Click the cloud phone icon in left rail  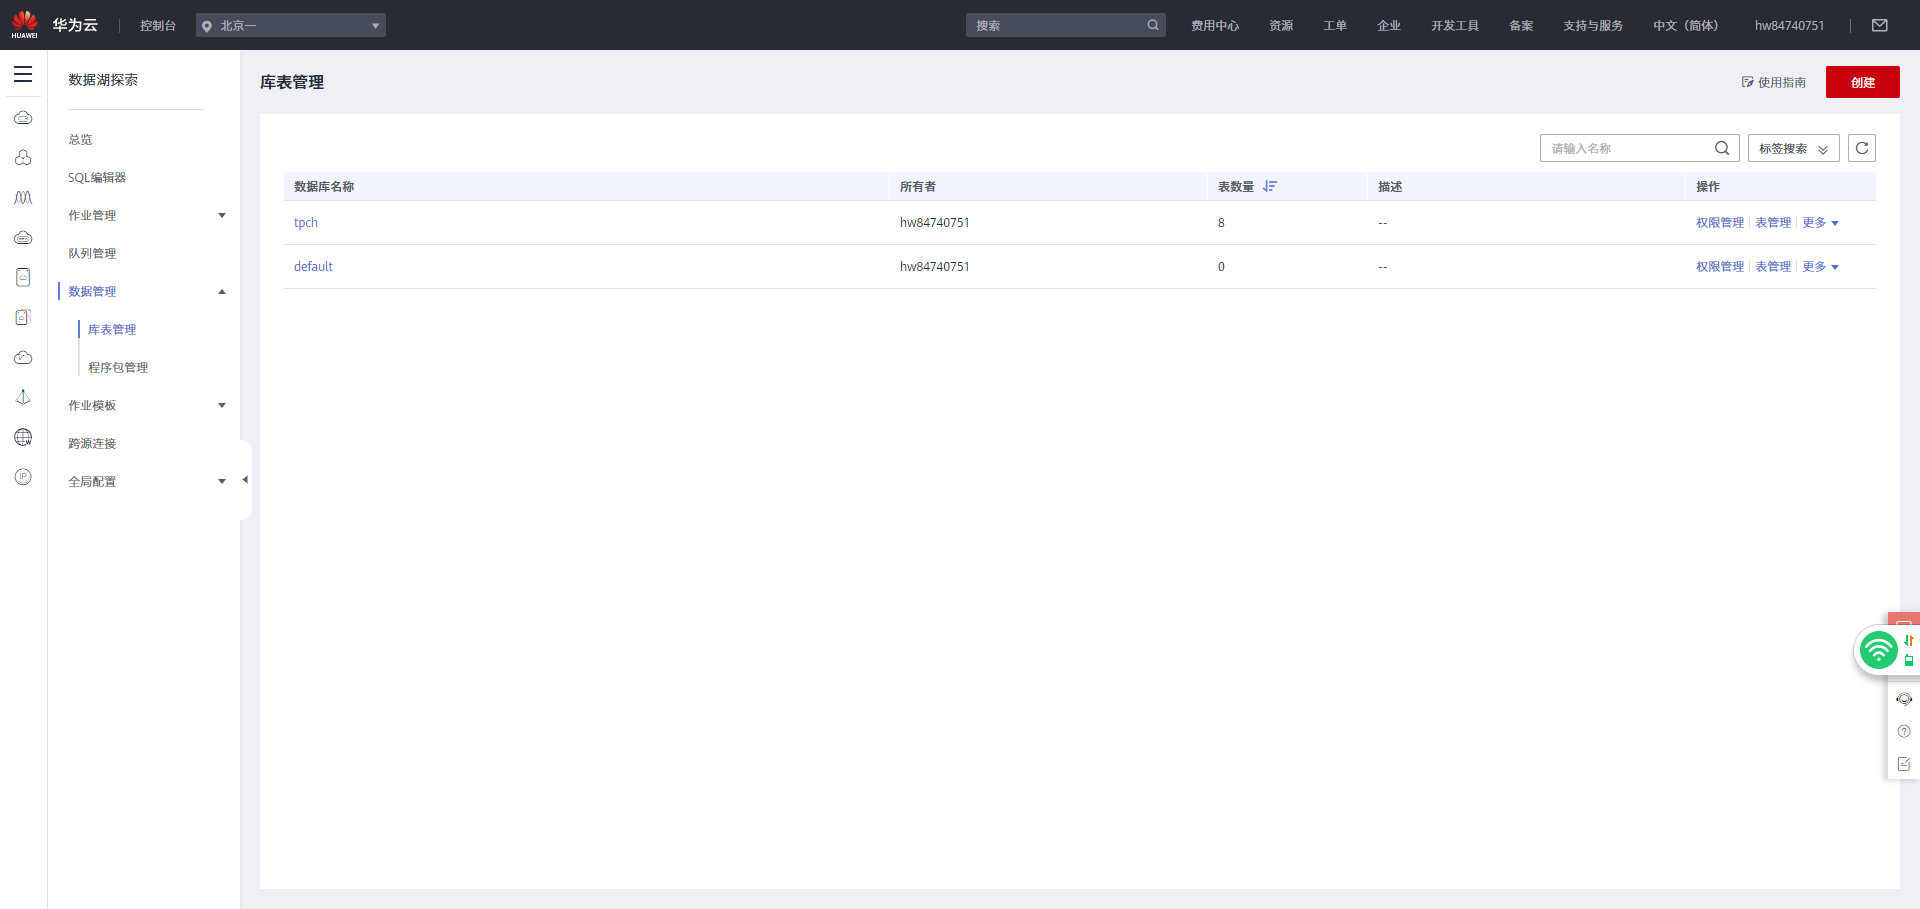[x=23, y=278]
